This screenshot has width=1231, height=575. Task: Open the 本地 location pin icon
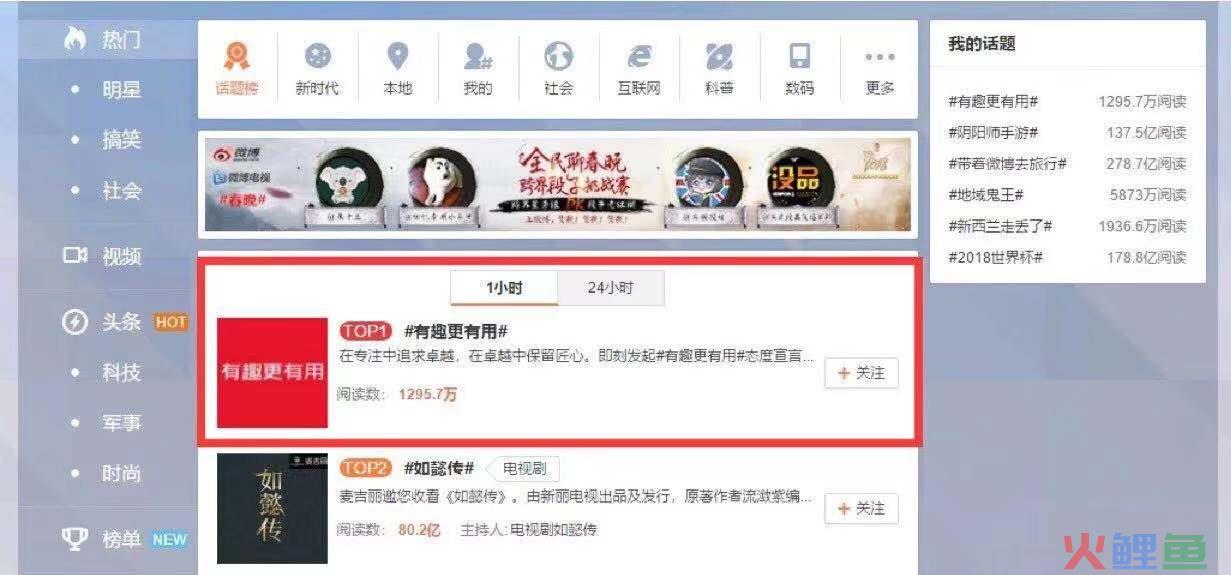pyautogui.click(x=398, y=69)
